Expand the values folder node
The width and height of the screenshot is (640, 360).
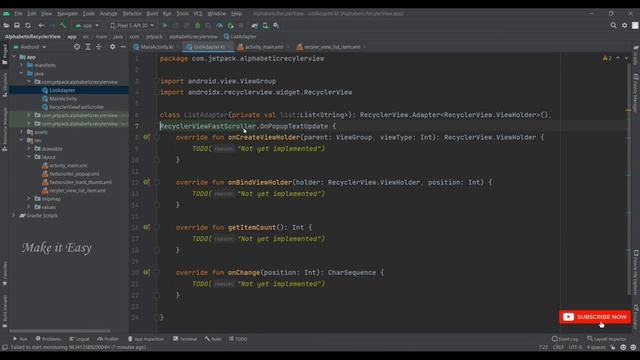coord(29,207)
